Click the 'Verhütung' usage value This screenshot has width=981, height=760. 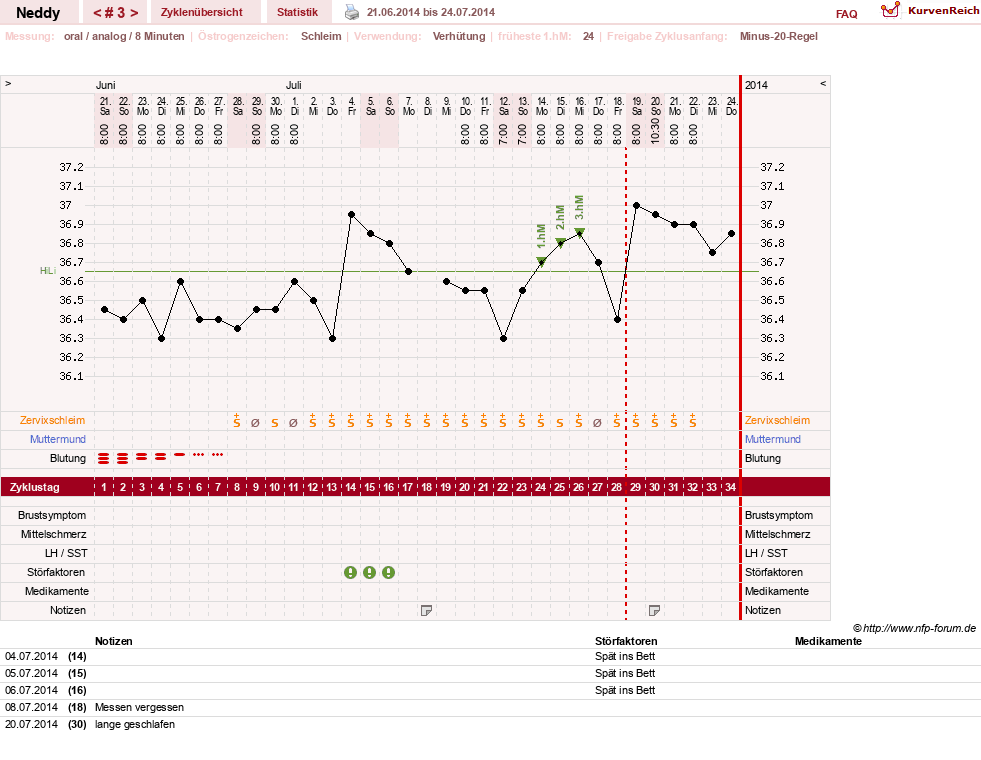[x=459, y=36]
